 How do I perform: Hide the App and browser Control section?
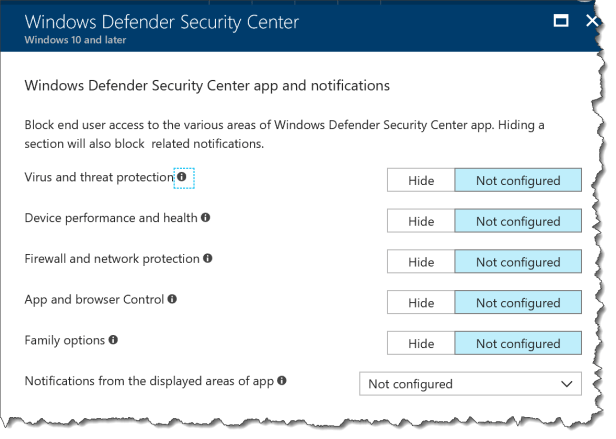click(x=421, y=303)
